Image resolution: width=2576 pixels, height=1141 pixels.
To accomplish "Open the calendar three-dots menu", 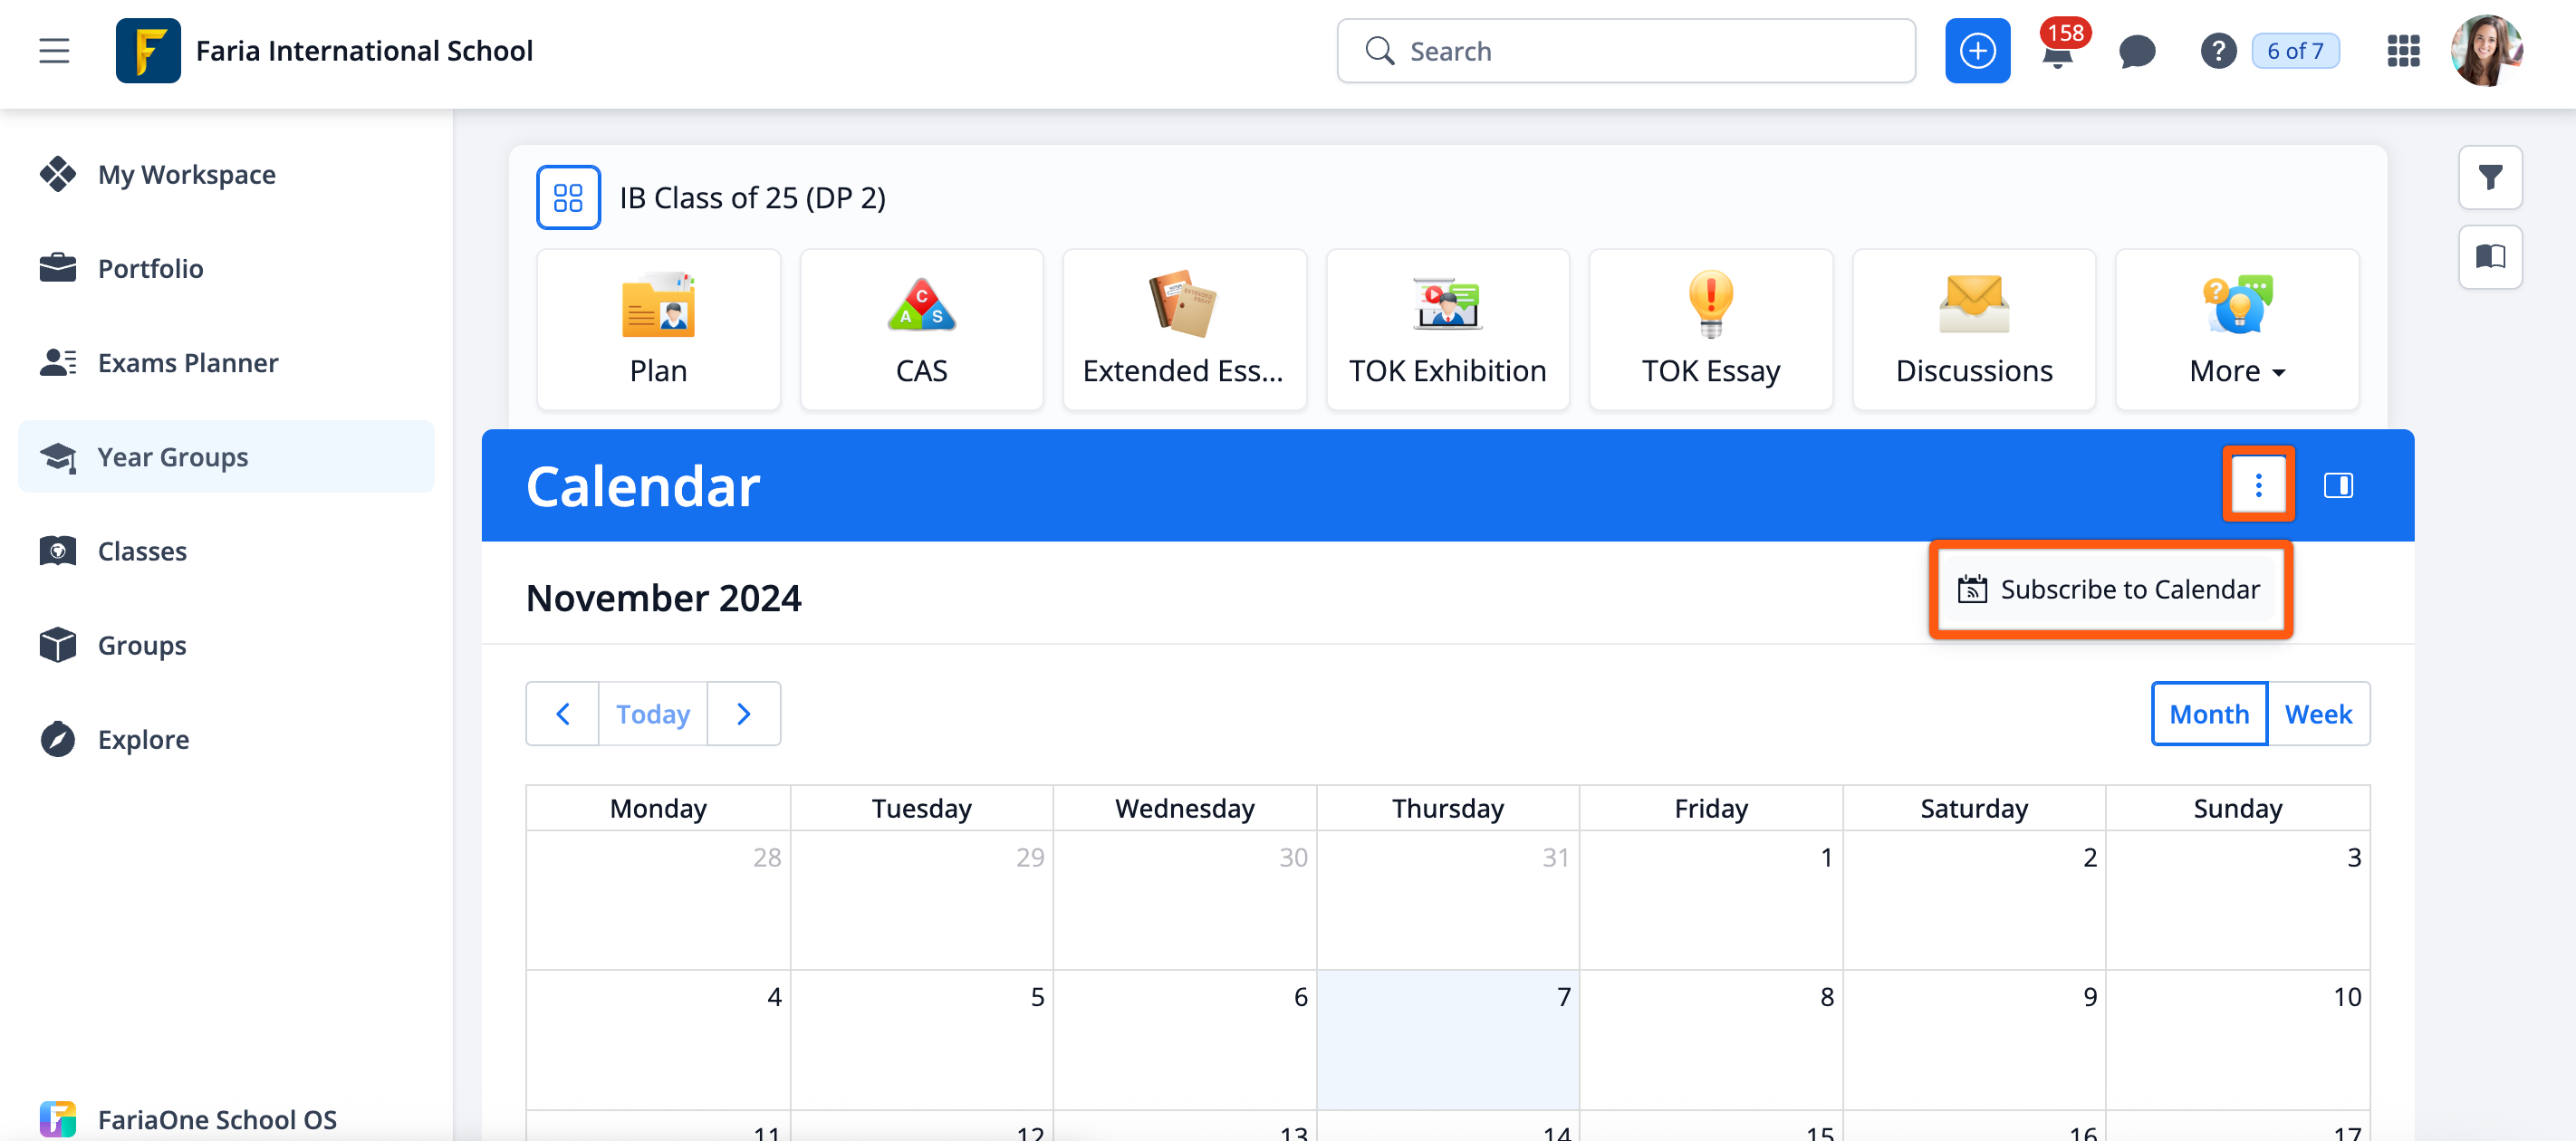I will pos(2257,485).
